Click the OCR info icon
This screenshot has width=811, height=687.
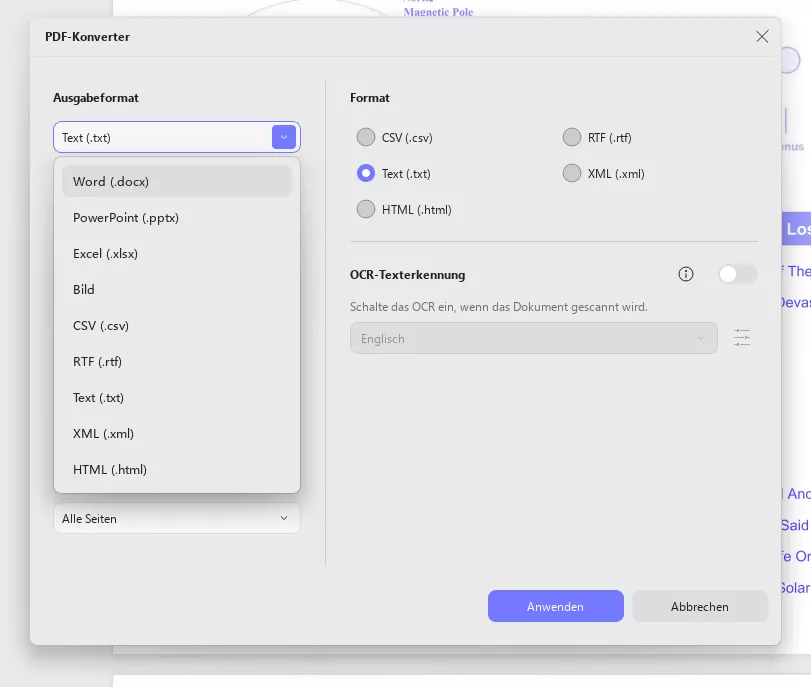coord(686,274)
